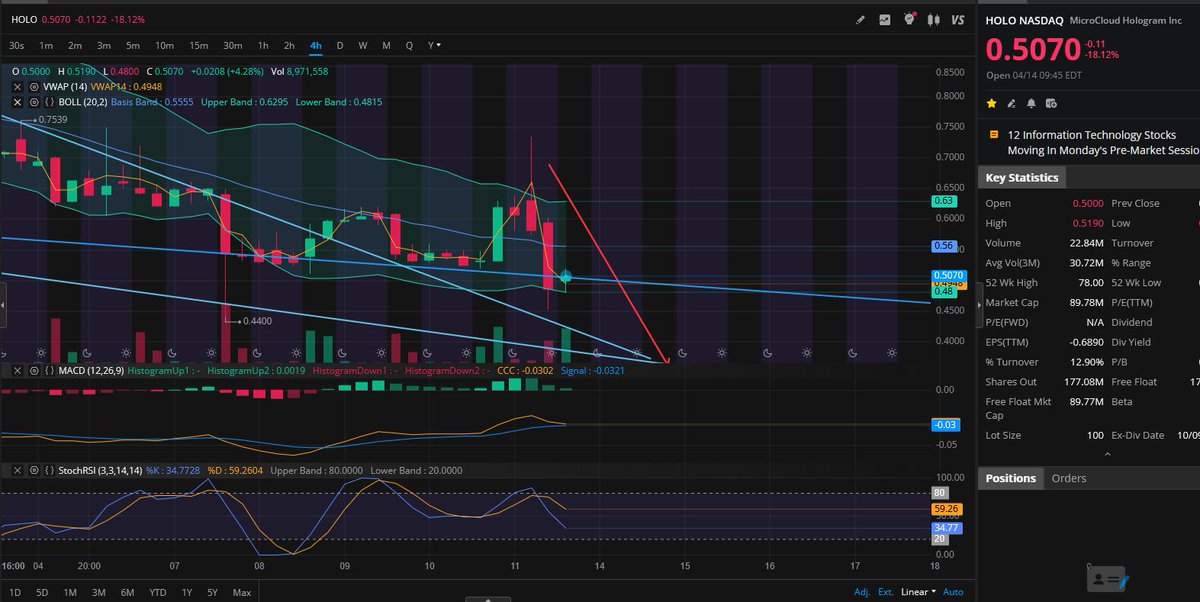
Task: Select the pencil drawing tool in chart toolbar
Action: pos(861,19)
